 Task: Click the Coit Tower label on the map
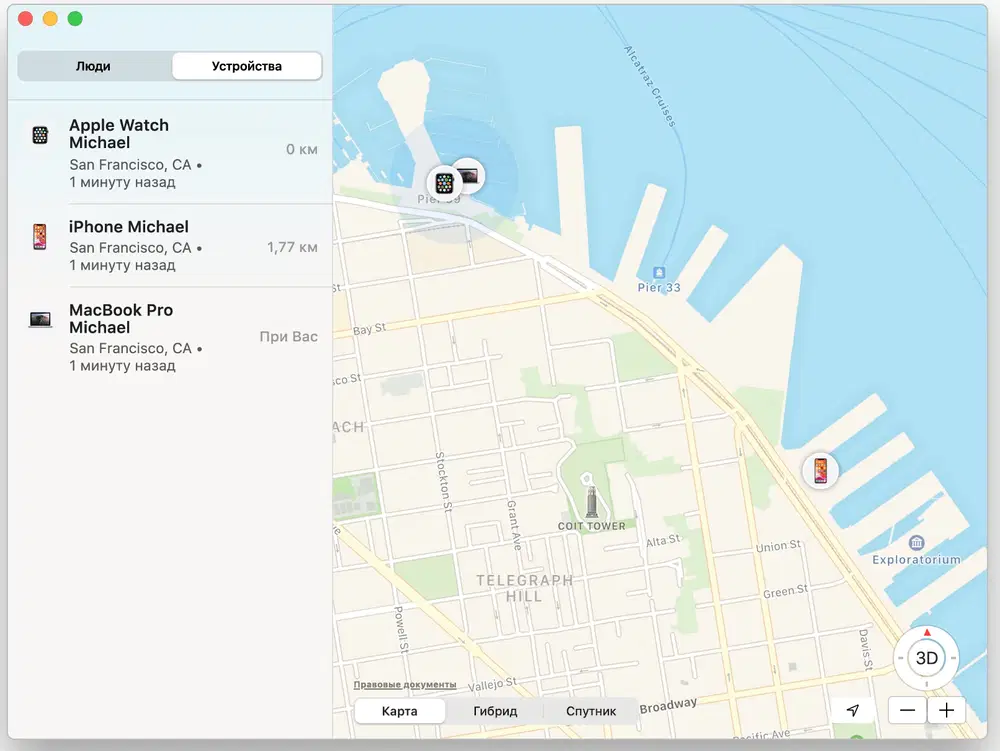tap(591, 526)
